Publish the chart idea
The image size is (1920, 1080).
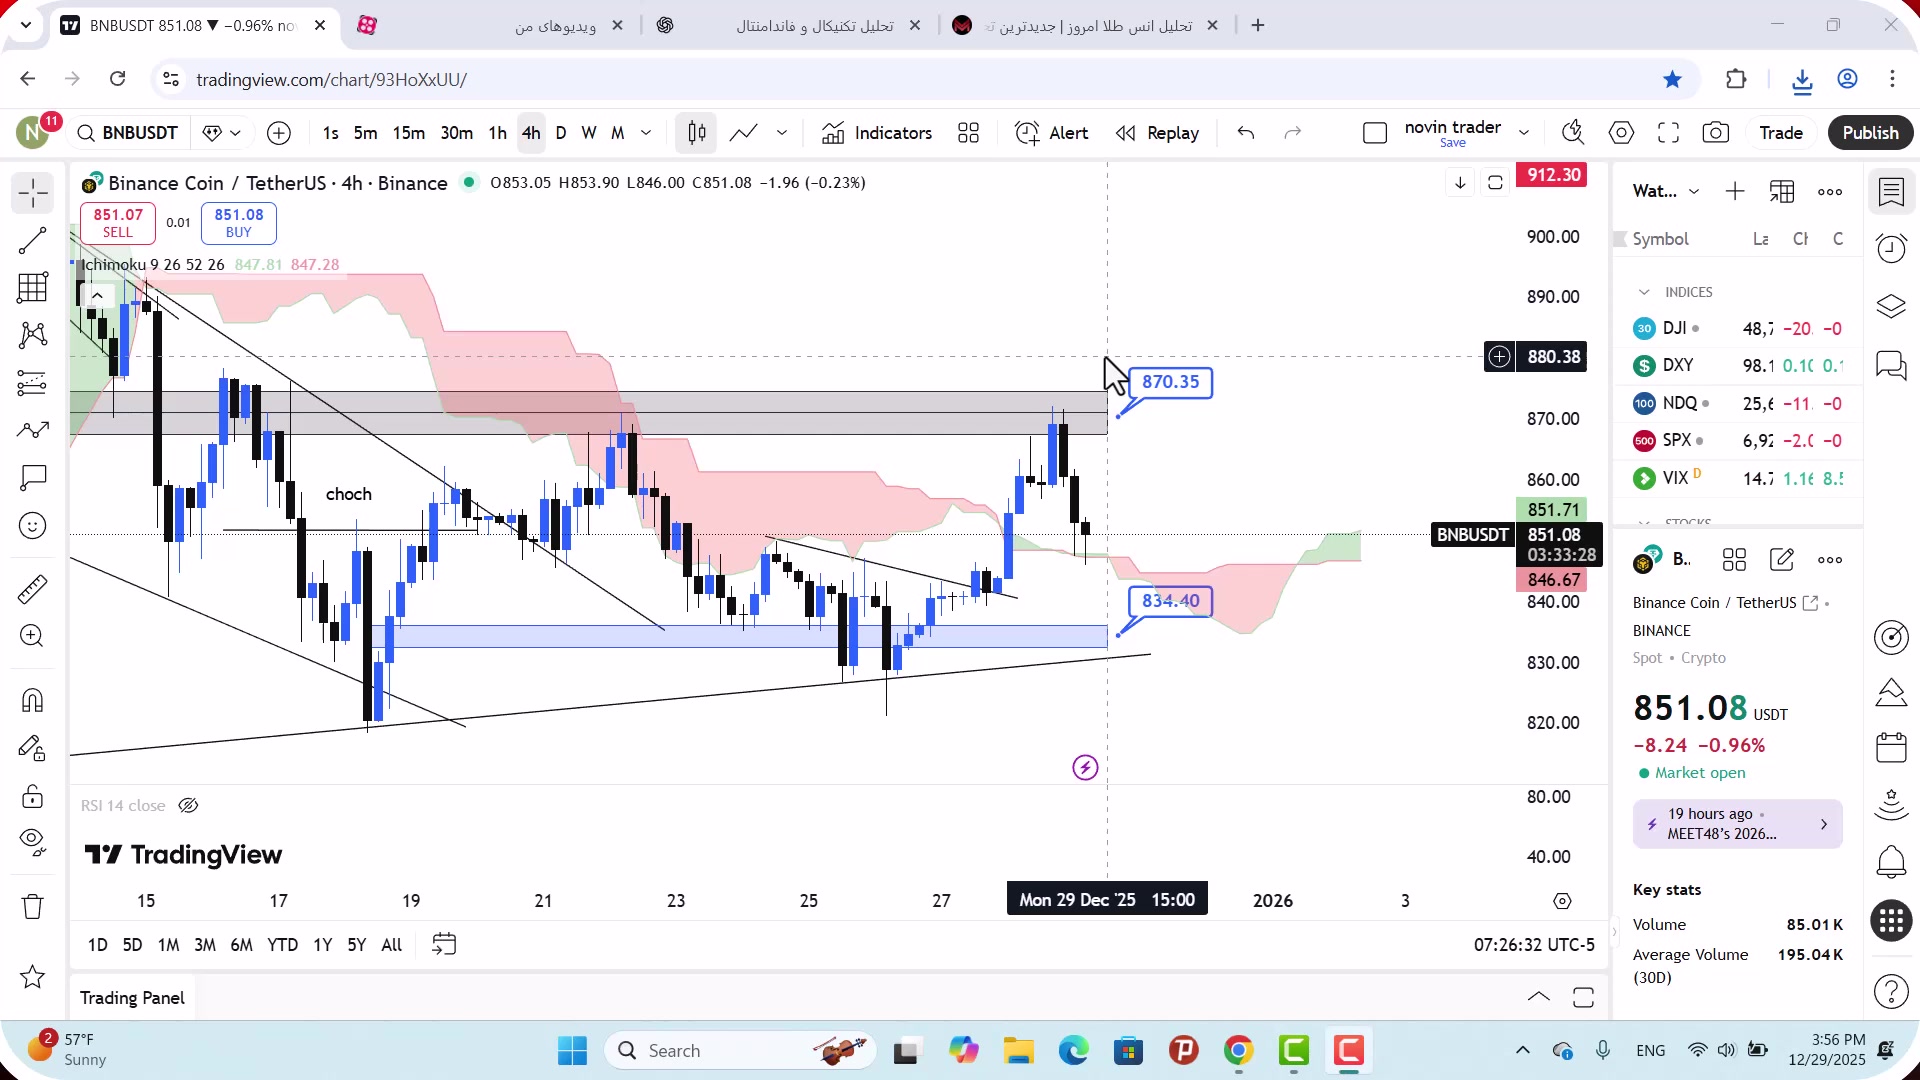click(1870, 133)
